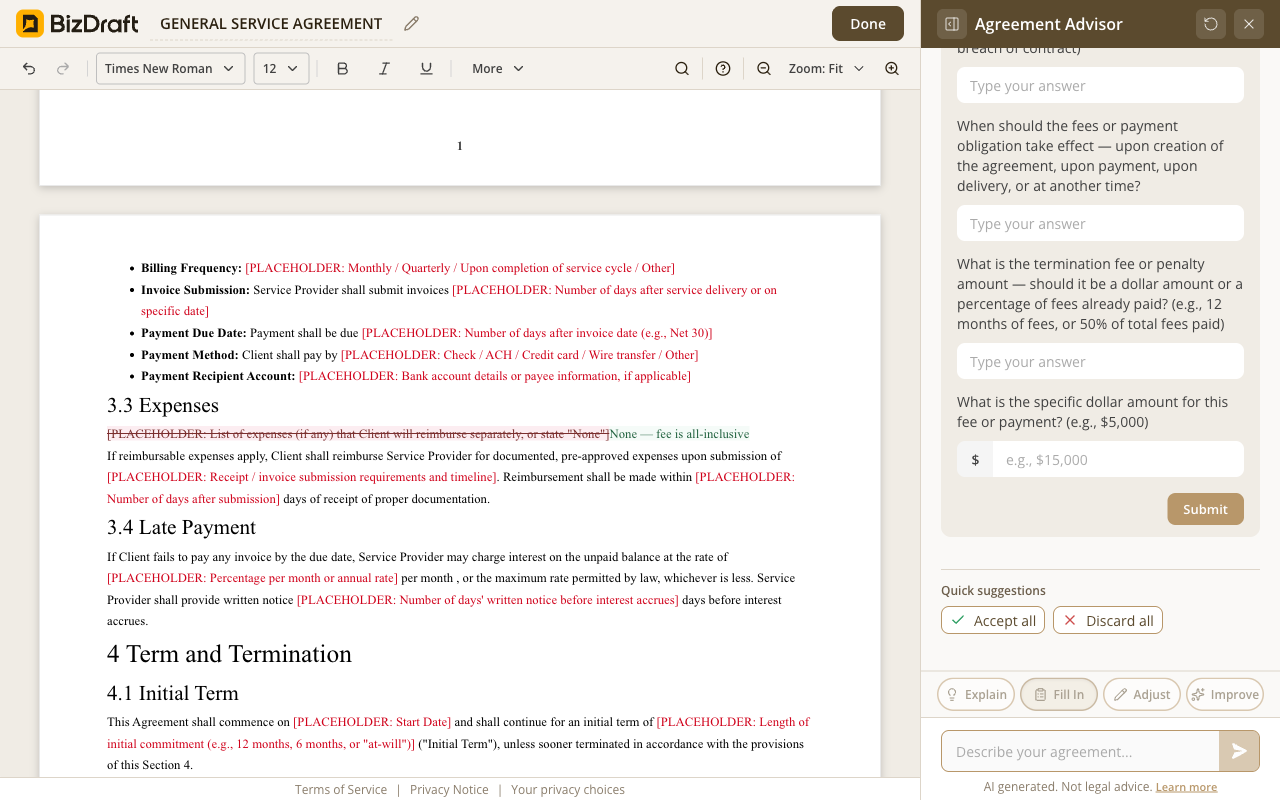Click the GENERAL SERVICE AGREEMENT title
The height and width of the screenshot is (800, 1280).
point(271,24)
